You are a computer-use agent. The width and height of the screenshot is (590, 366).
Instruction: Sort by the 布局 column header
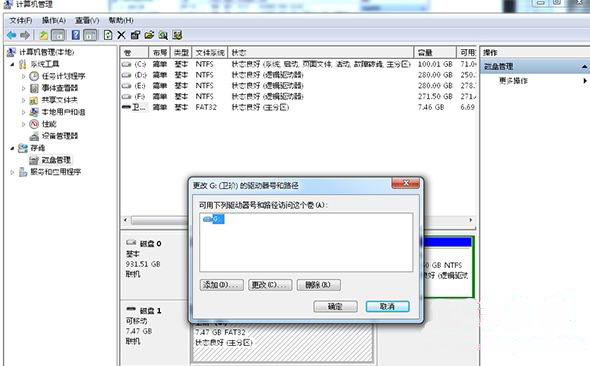point(160,53)
